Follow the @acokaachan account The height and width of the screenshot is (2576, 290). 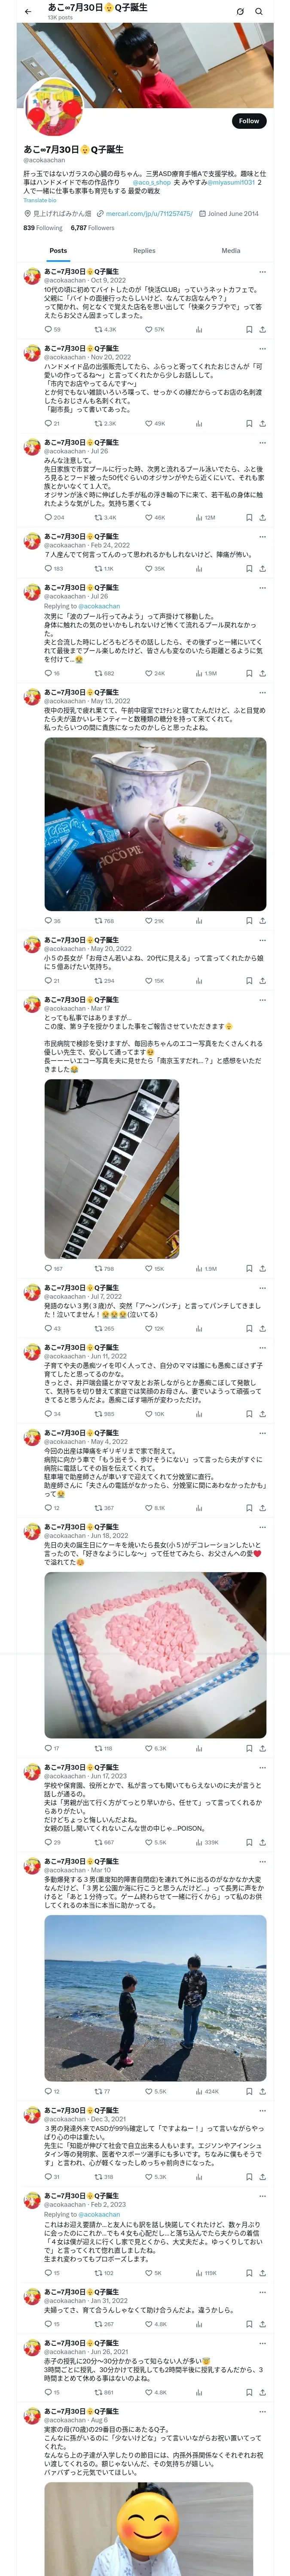249,121
